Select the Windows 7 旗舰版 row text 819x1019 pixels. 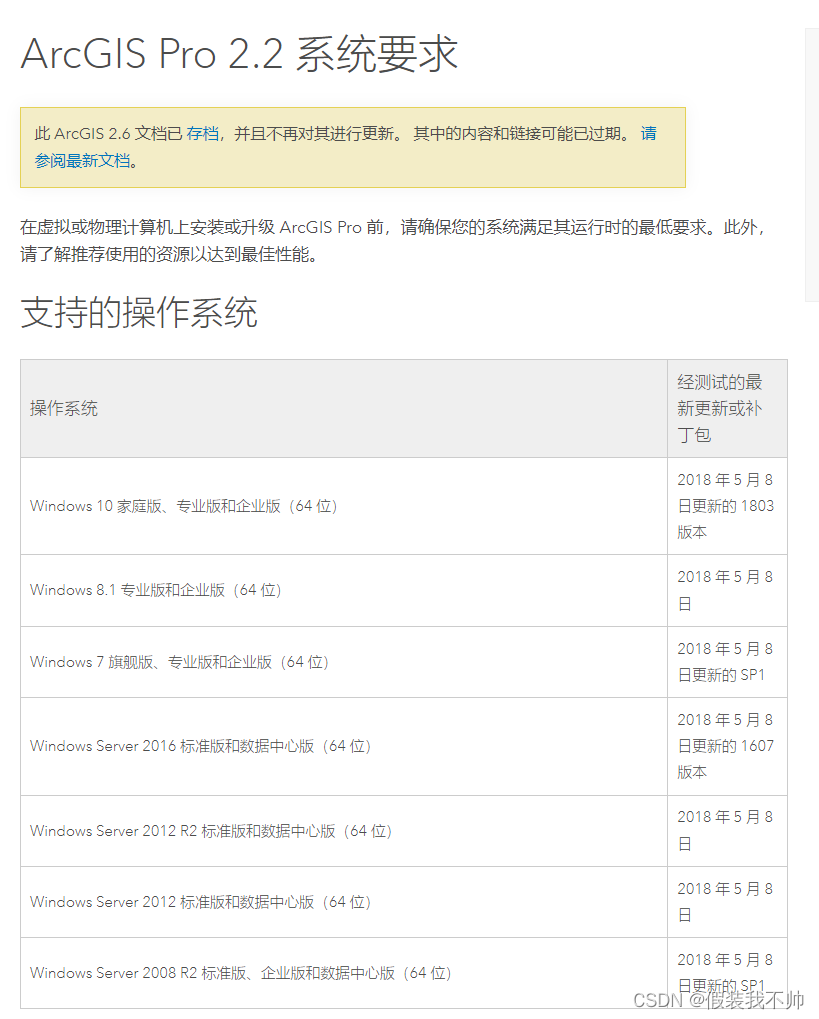(179, 662)
